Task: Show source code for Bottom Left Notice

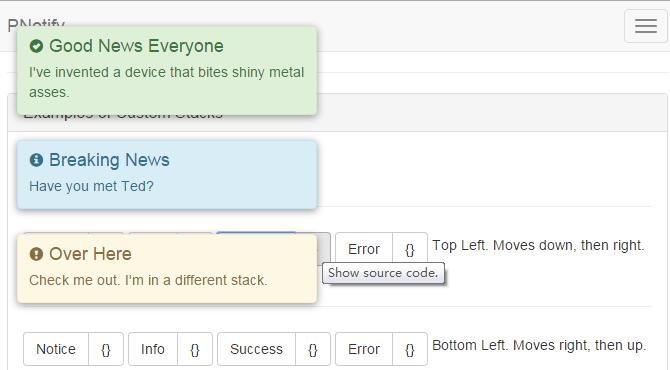Action: [x=106, y=349]
